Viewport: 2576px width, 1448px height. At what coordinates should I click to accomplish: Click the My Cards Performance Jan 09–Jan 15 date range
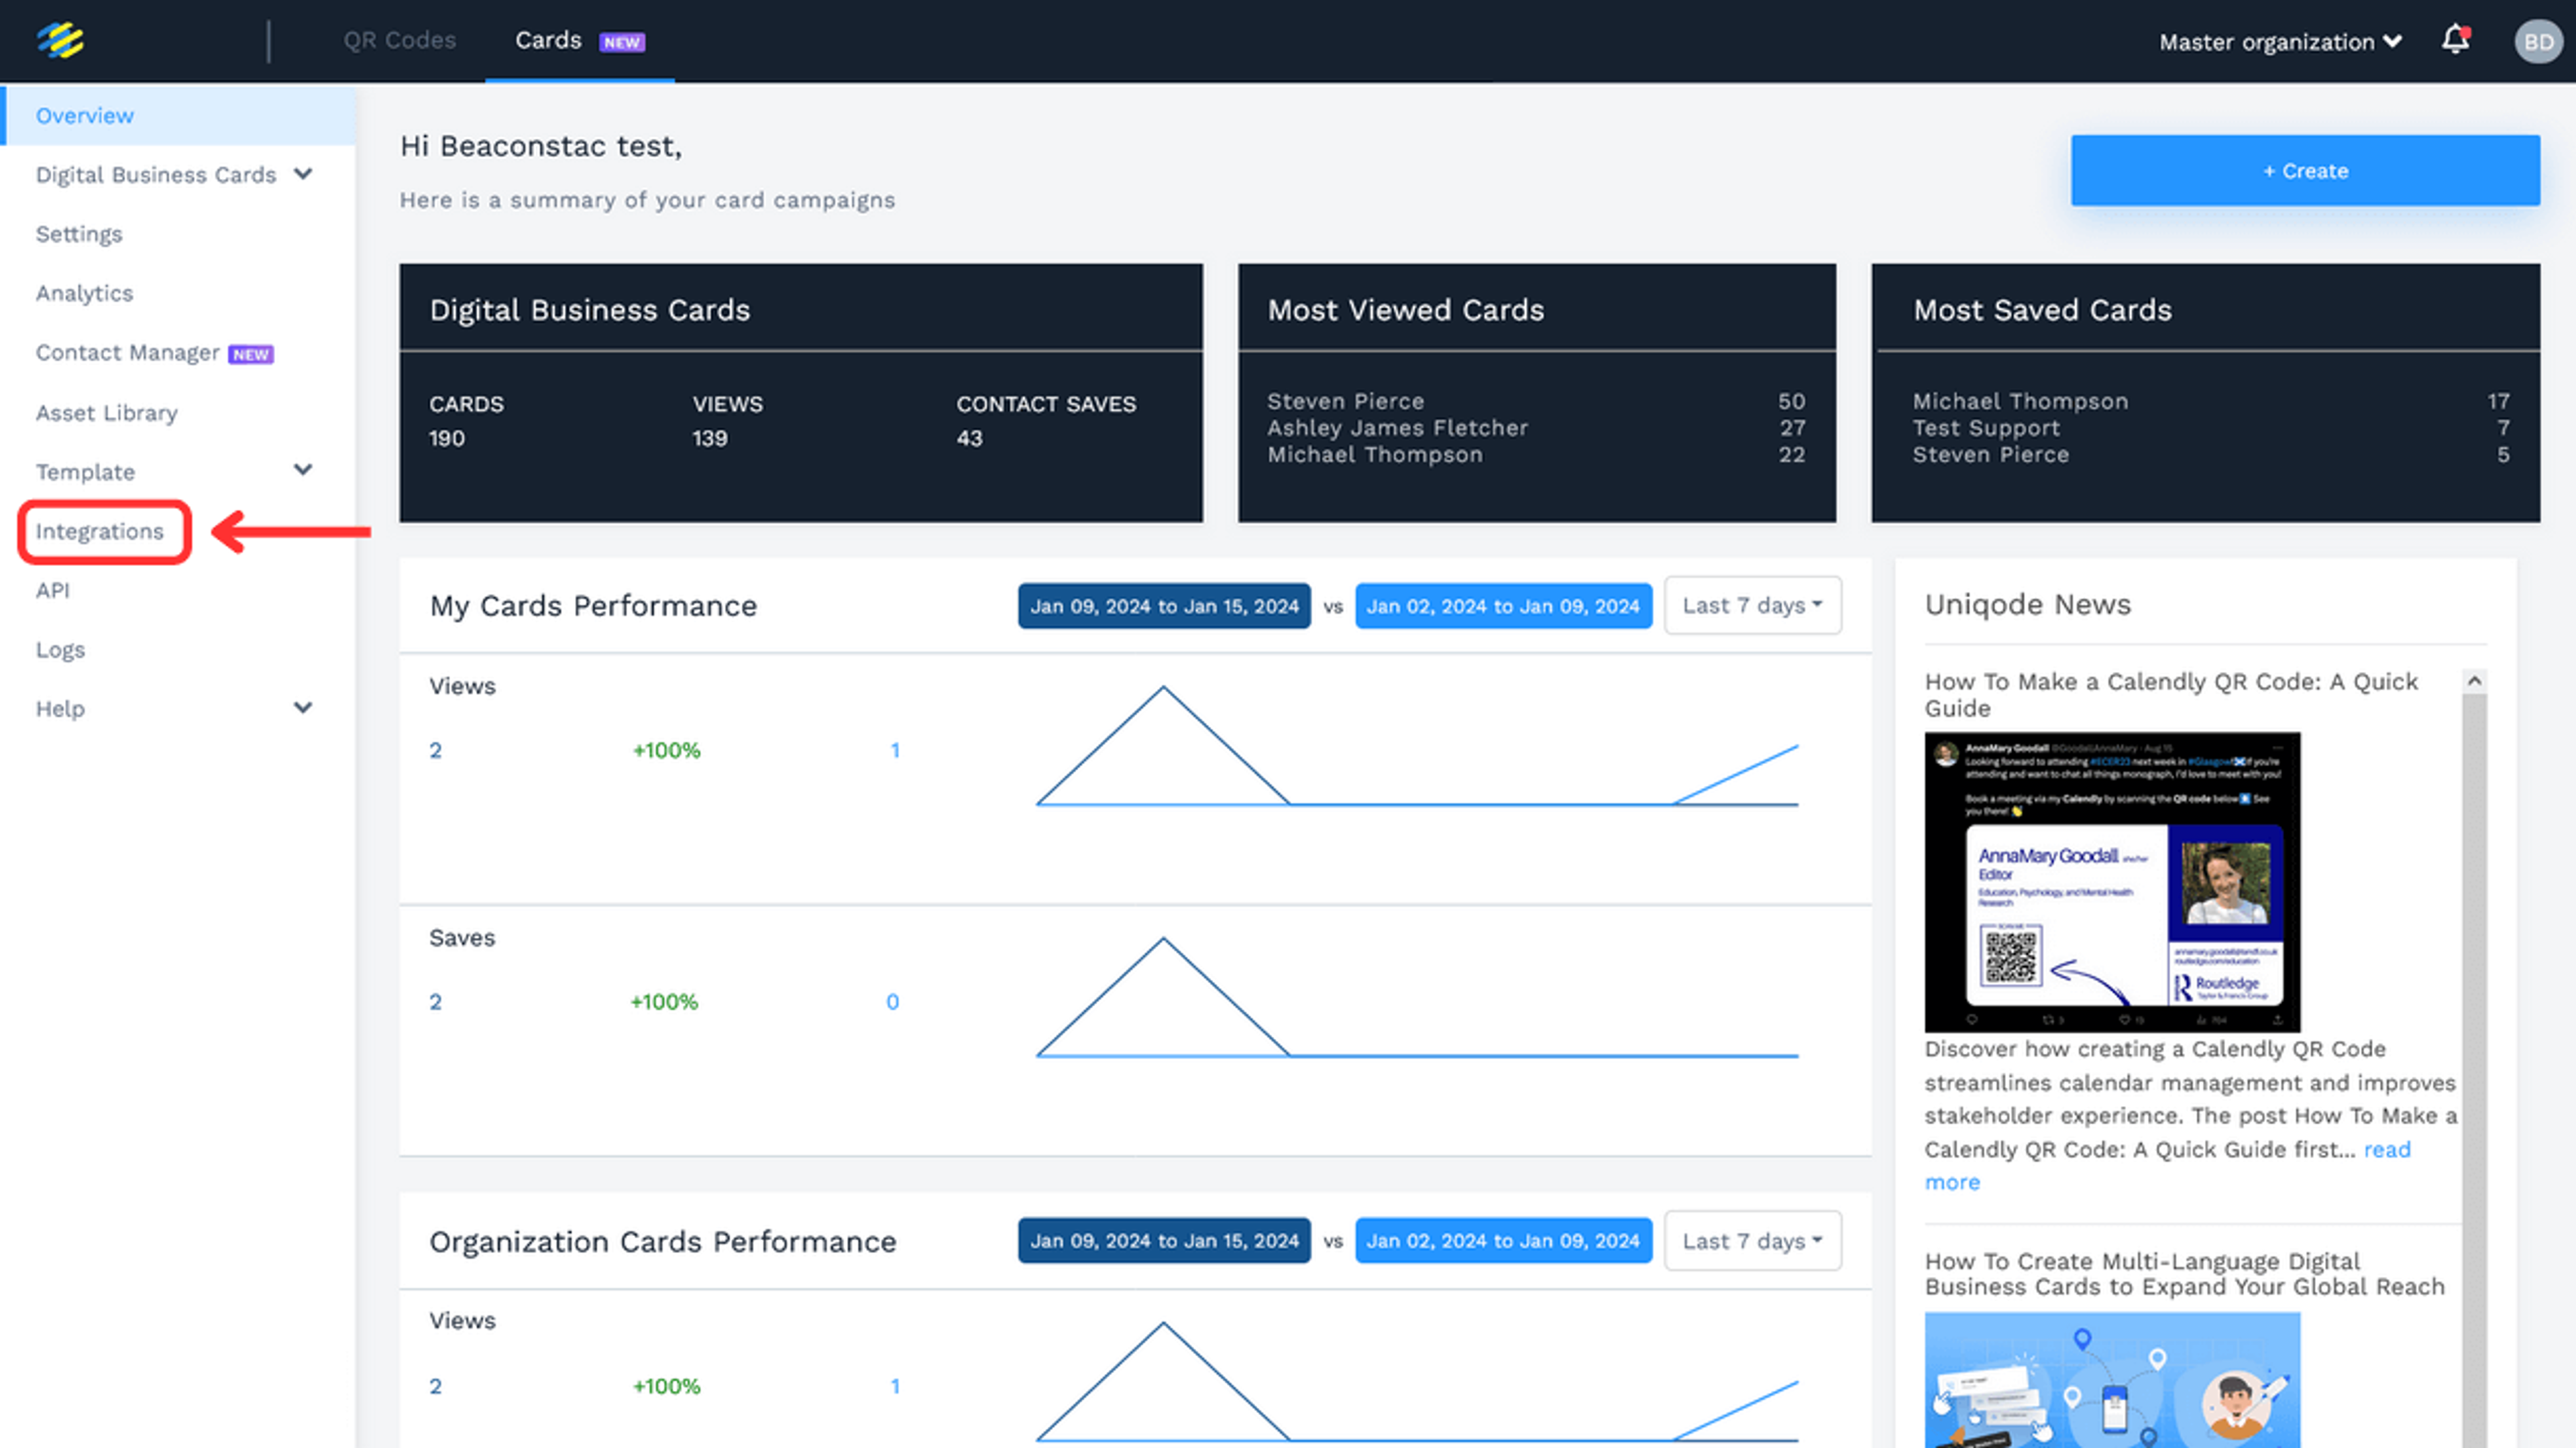click(x=1164, y=606)
